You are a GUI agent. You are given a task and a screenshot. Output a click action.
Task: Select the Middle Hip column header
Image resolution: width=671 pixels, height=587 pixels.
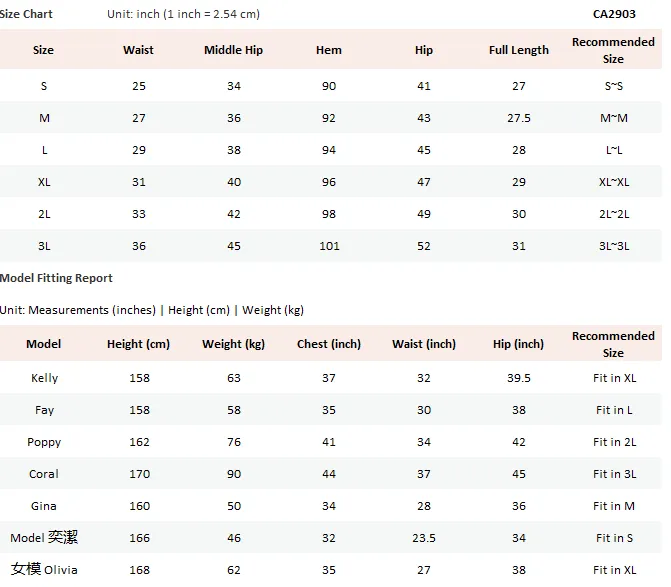(x=233, y=50)
